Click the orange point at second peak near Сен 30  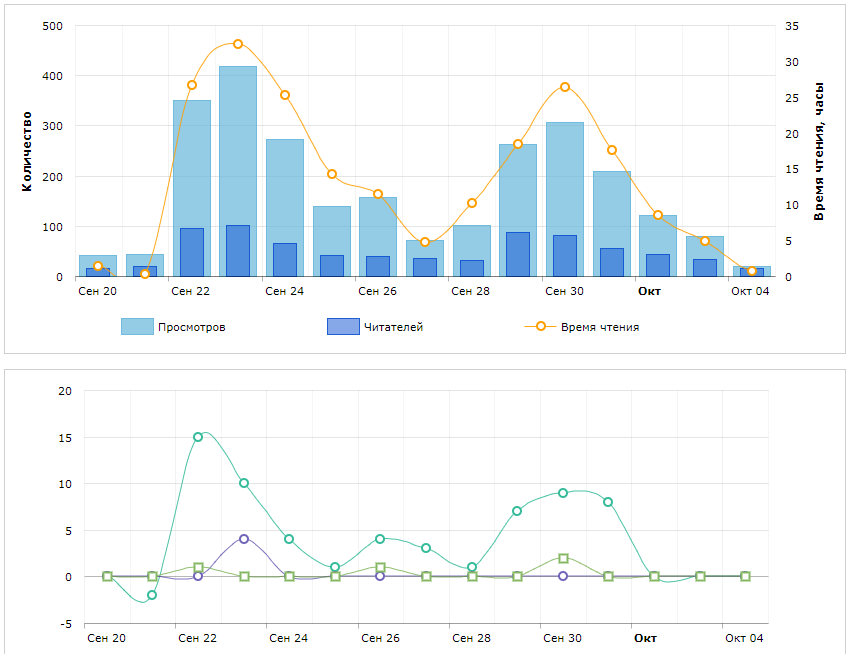pyautogui.click(x=565, y=87)
